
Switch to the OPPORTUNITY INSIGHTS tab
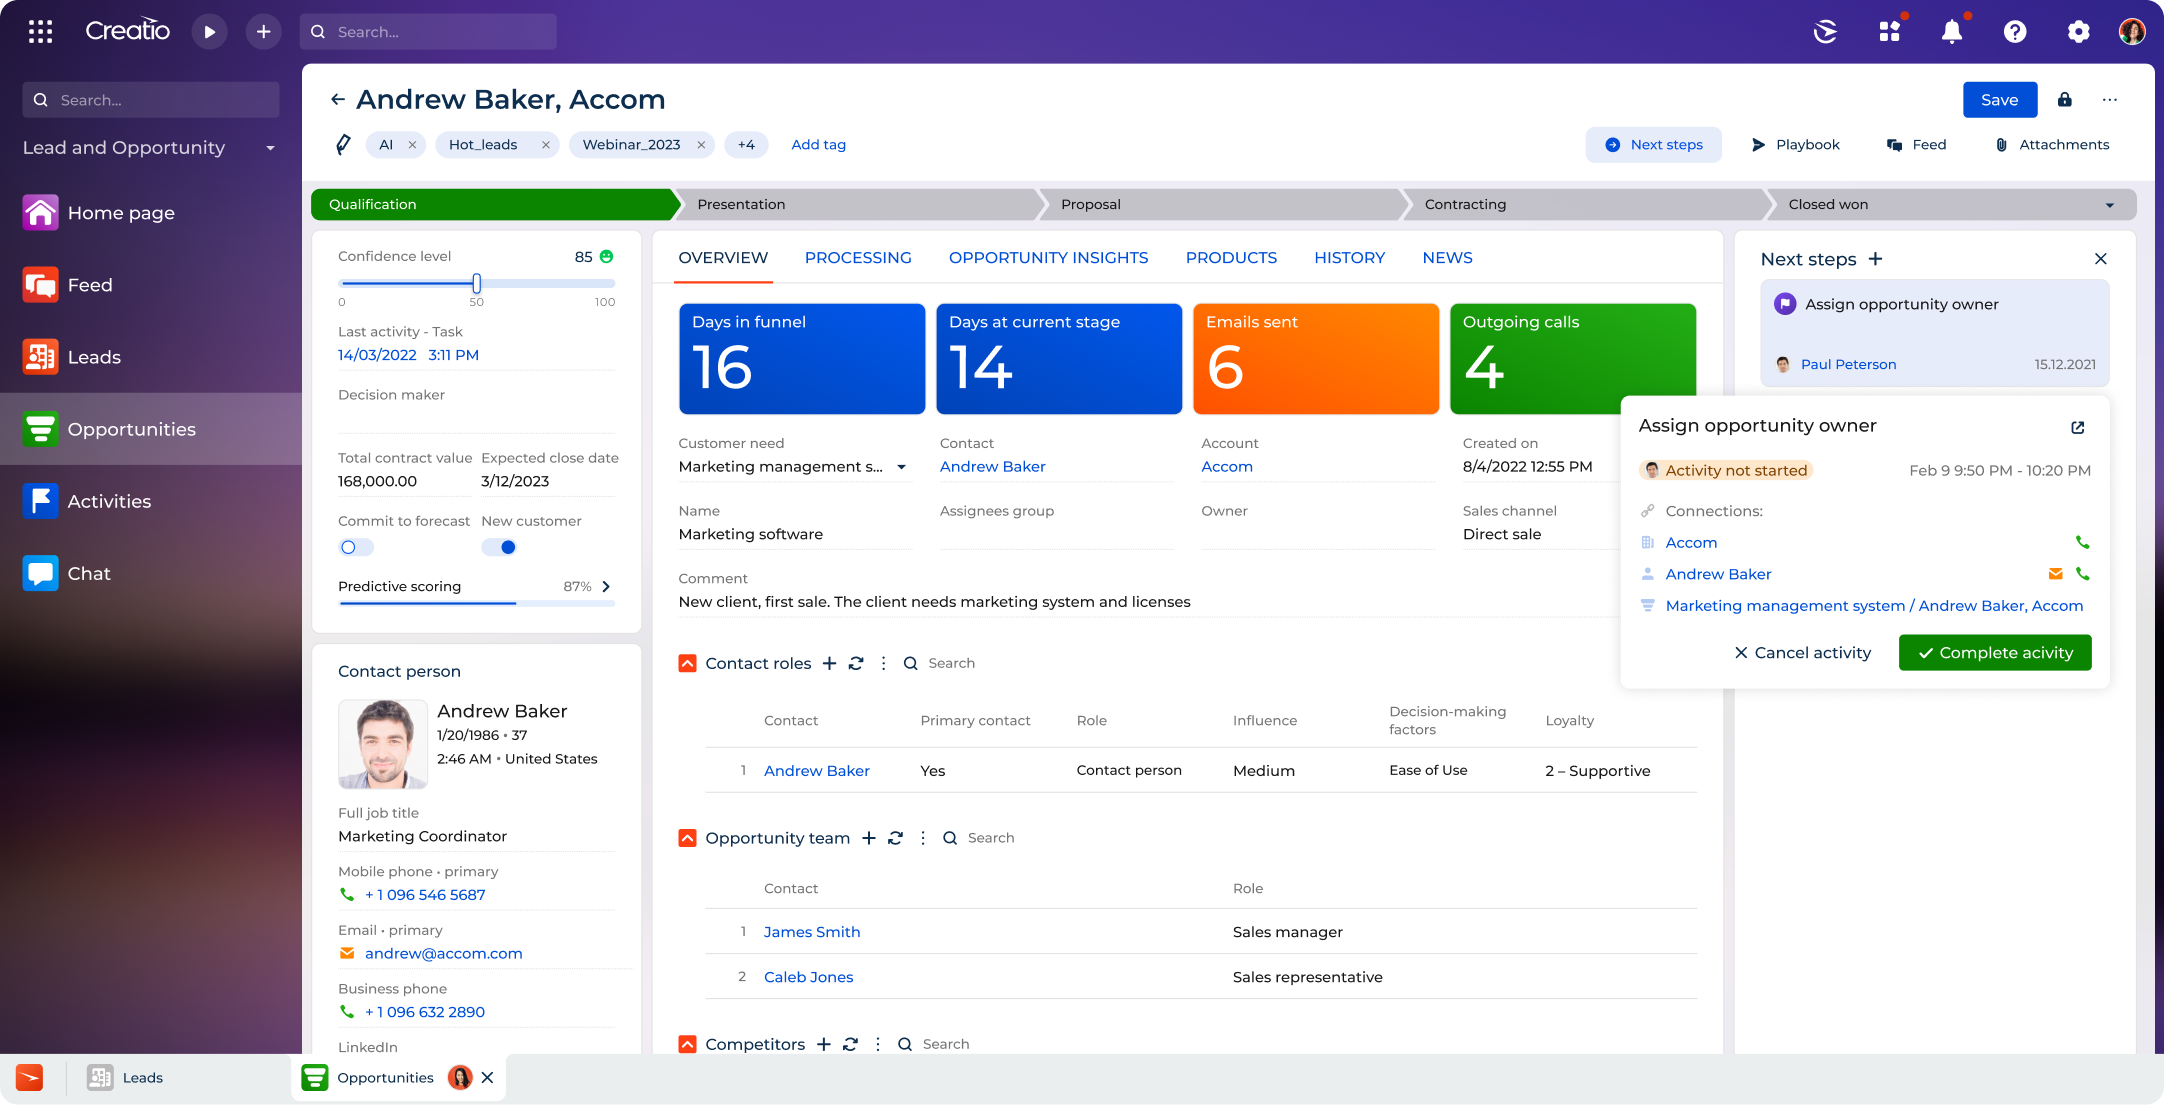point(1048,257)
